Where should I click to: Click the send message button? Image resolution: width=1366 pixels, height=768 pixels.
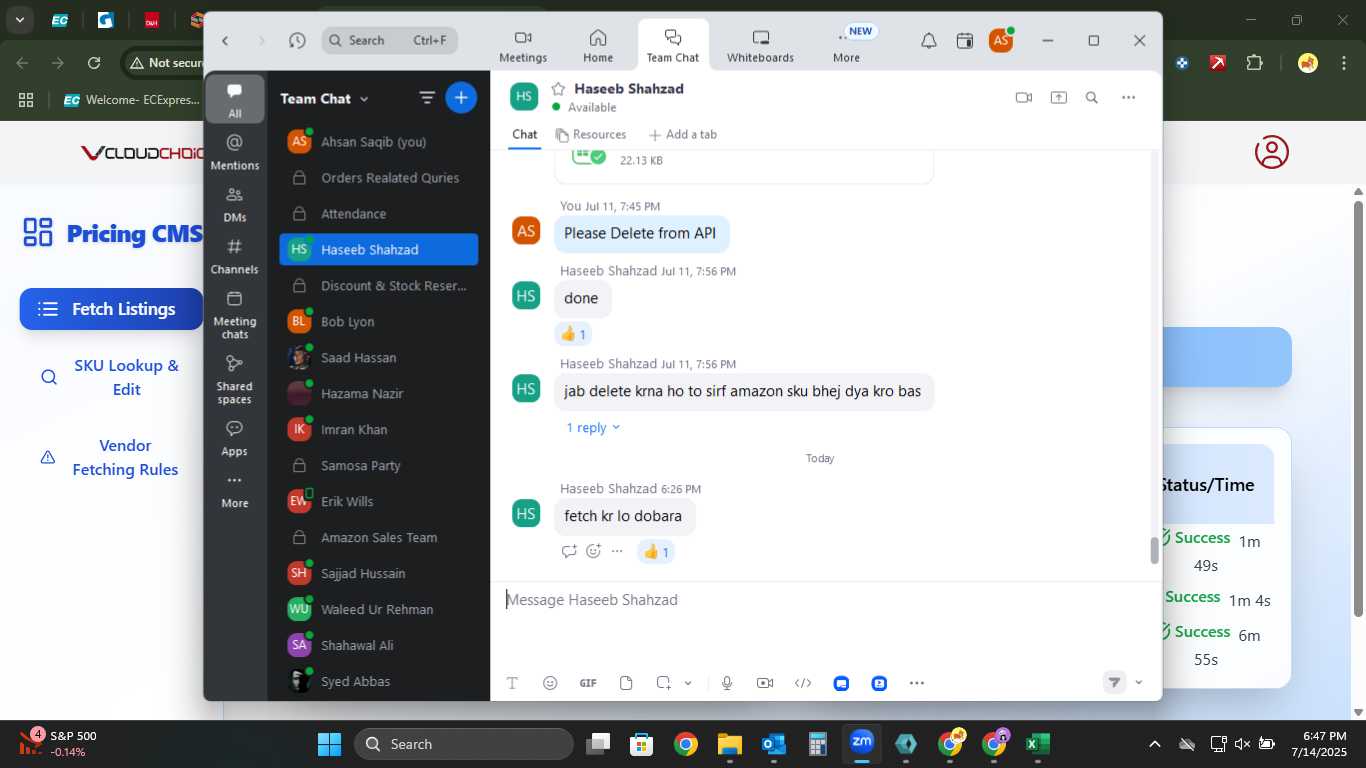(1114, 682)
